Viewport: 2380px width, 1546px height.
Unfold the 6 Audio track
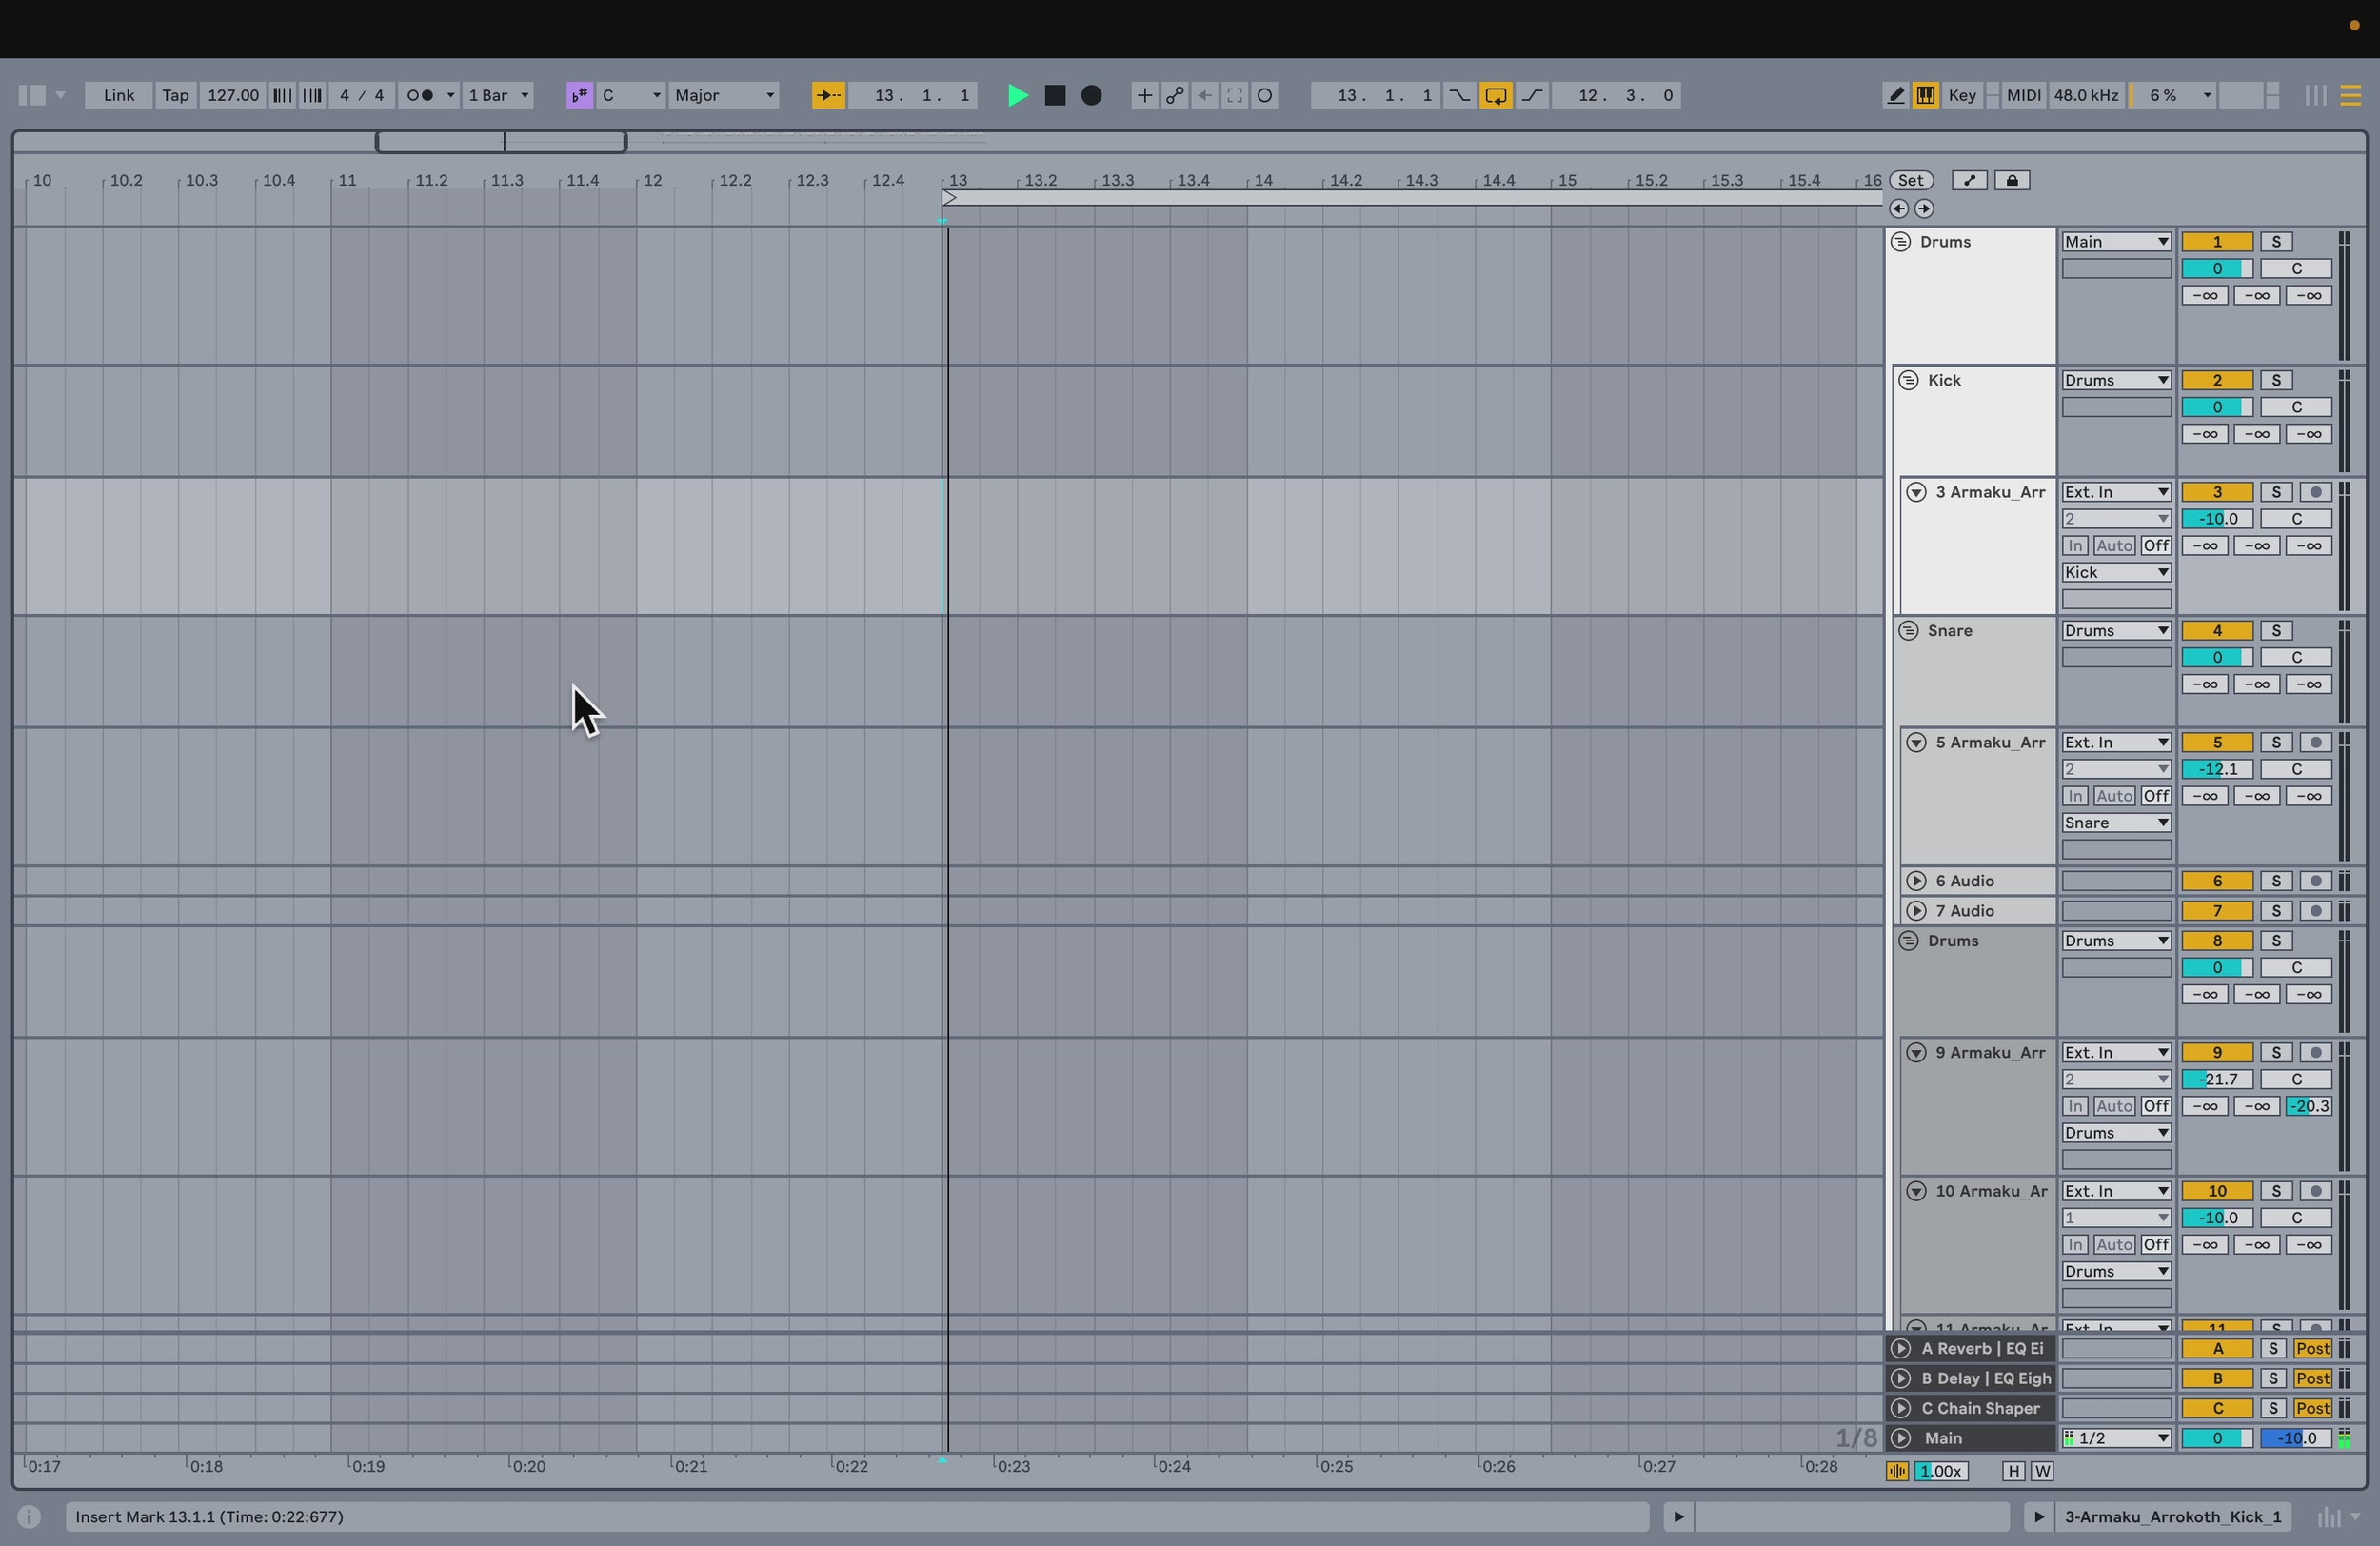pos(1915,881)
